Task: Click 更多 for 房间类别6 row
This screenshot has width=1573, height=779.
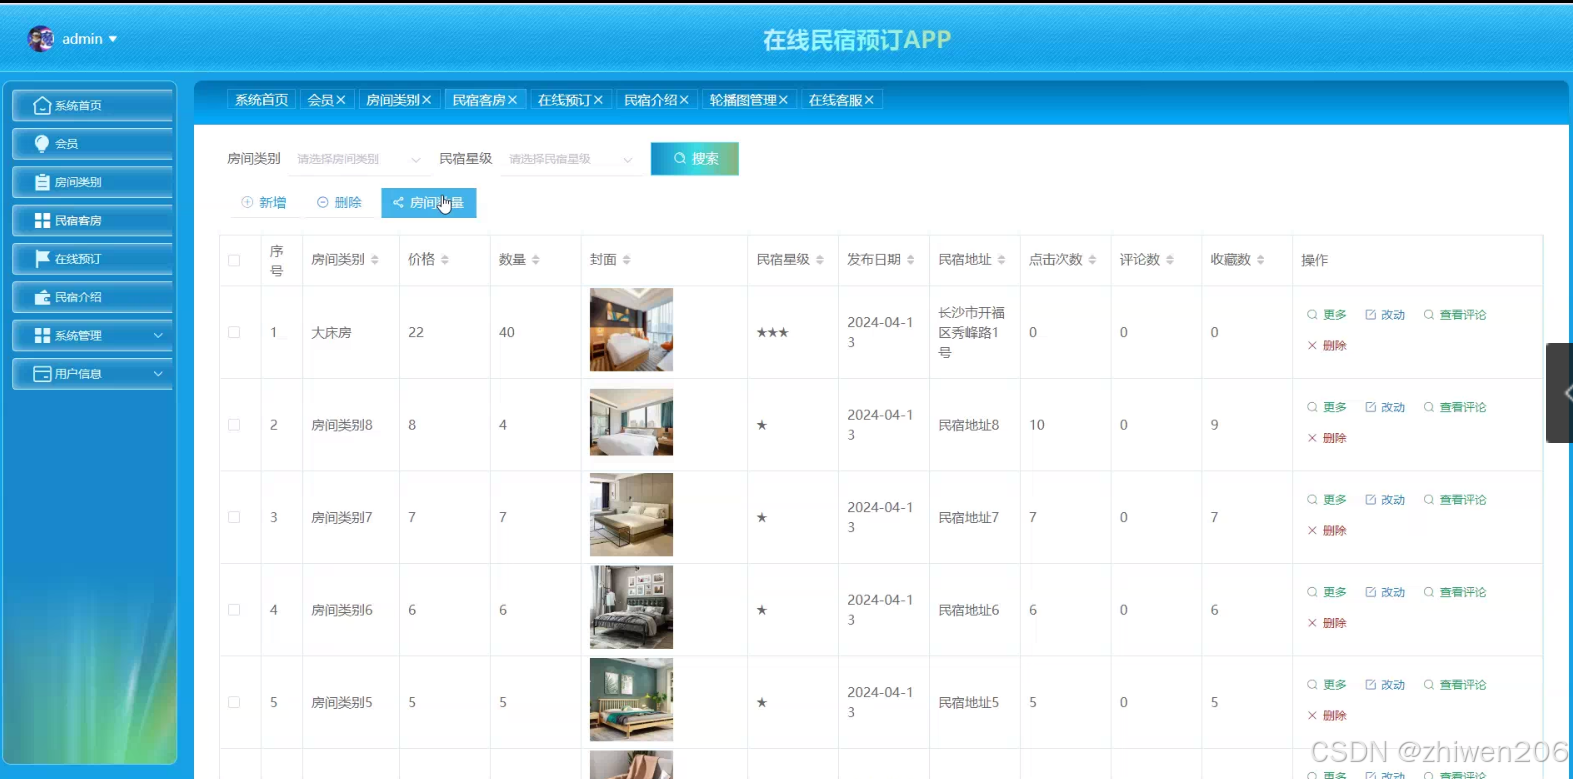Action: tap(1327, 592)
